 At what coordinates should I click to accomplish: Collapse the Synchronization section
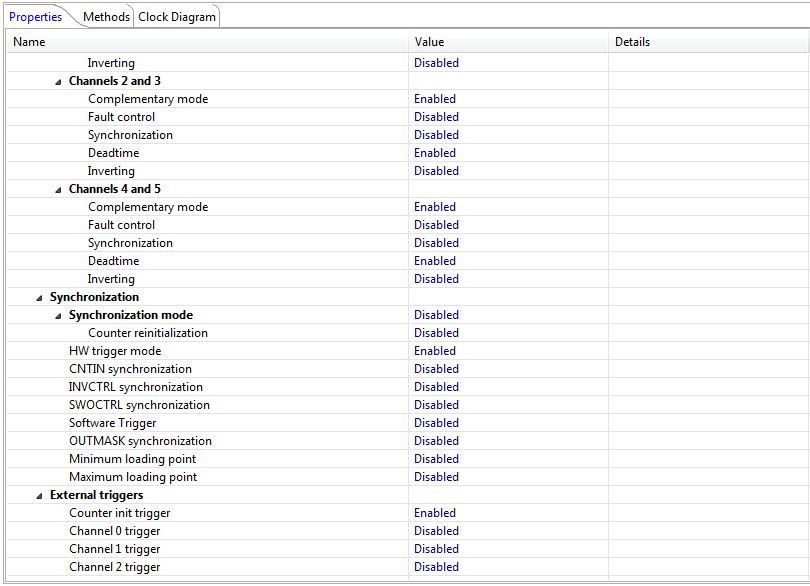(39, 298)
